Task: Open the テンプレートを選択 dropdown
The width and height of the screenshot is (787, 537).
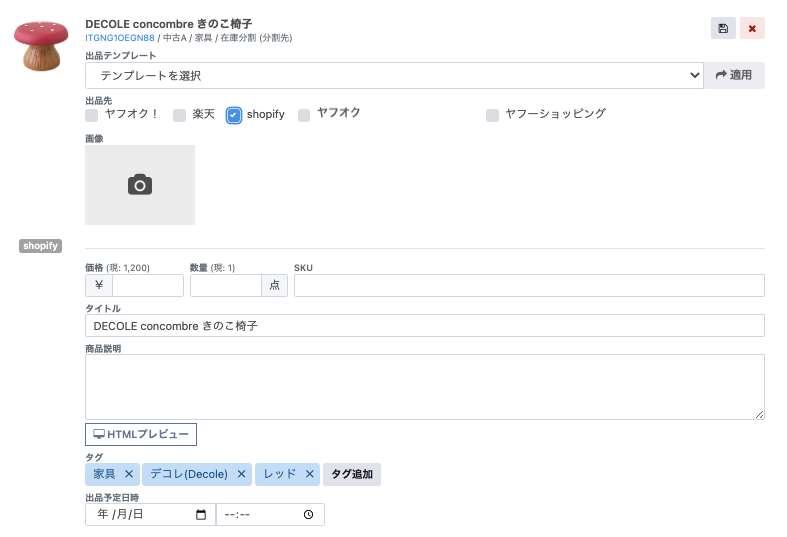Action: click(x=395, y=75)
